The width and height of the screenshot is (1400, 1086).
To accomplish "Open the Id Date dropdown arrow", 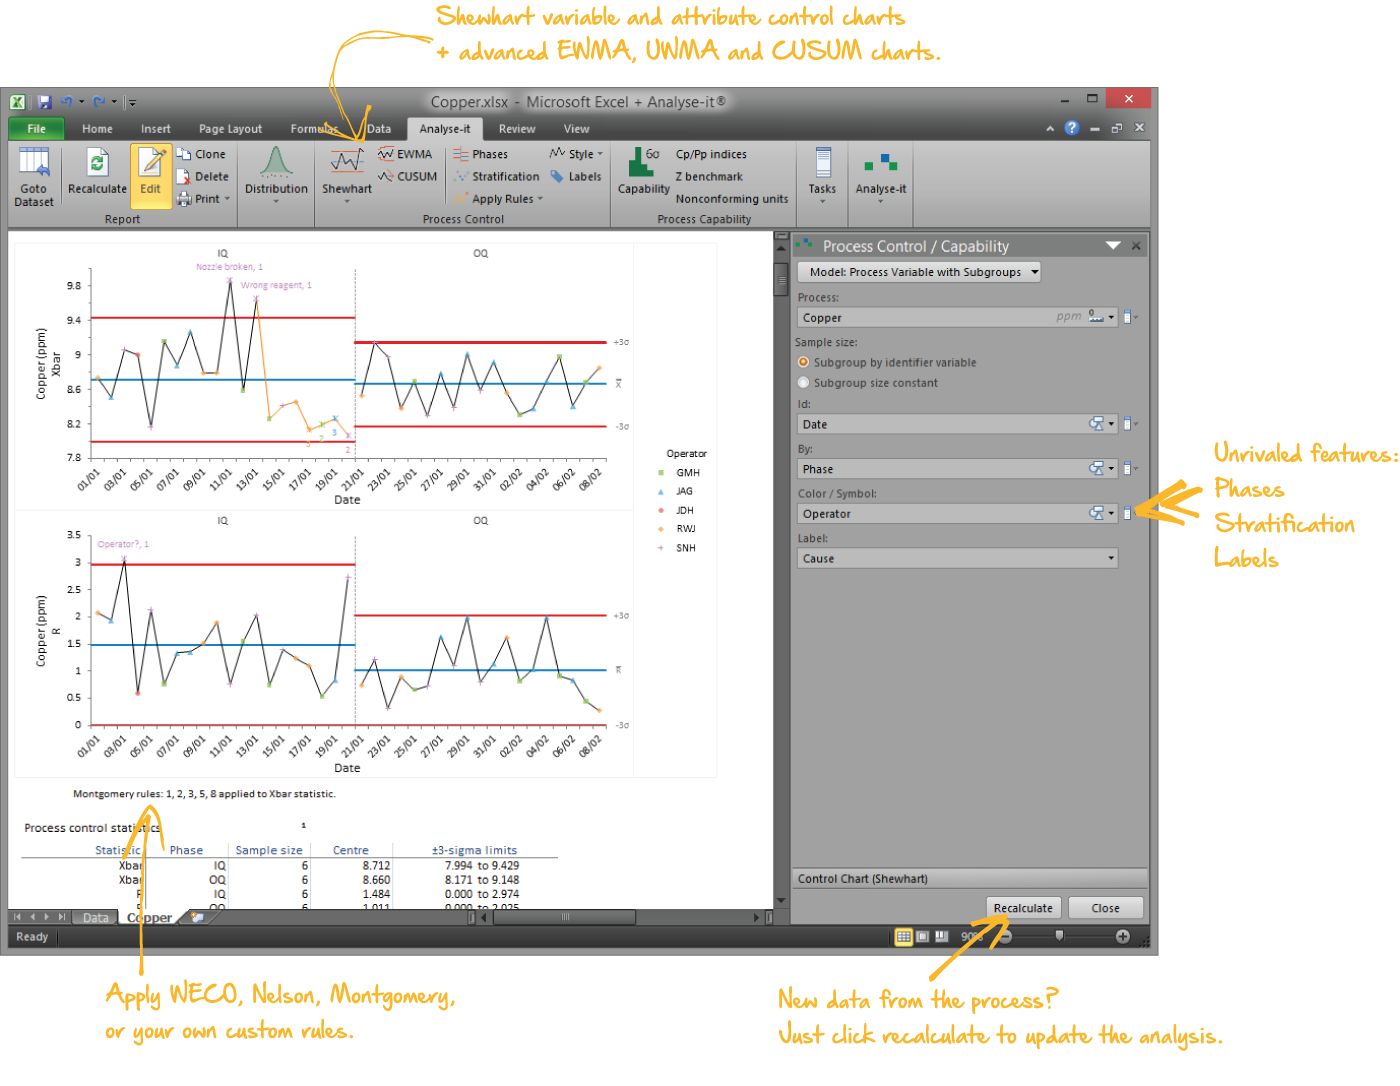I will tap(1111, 424).
